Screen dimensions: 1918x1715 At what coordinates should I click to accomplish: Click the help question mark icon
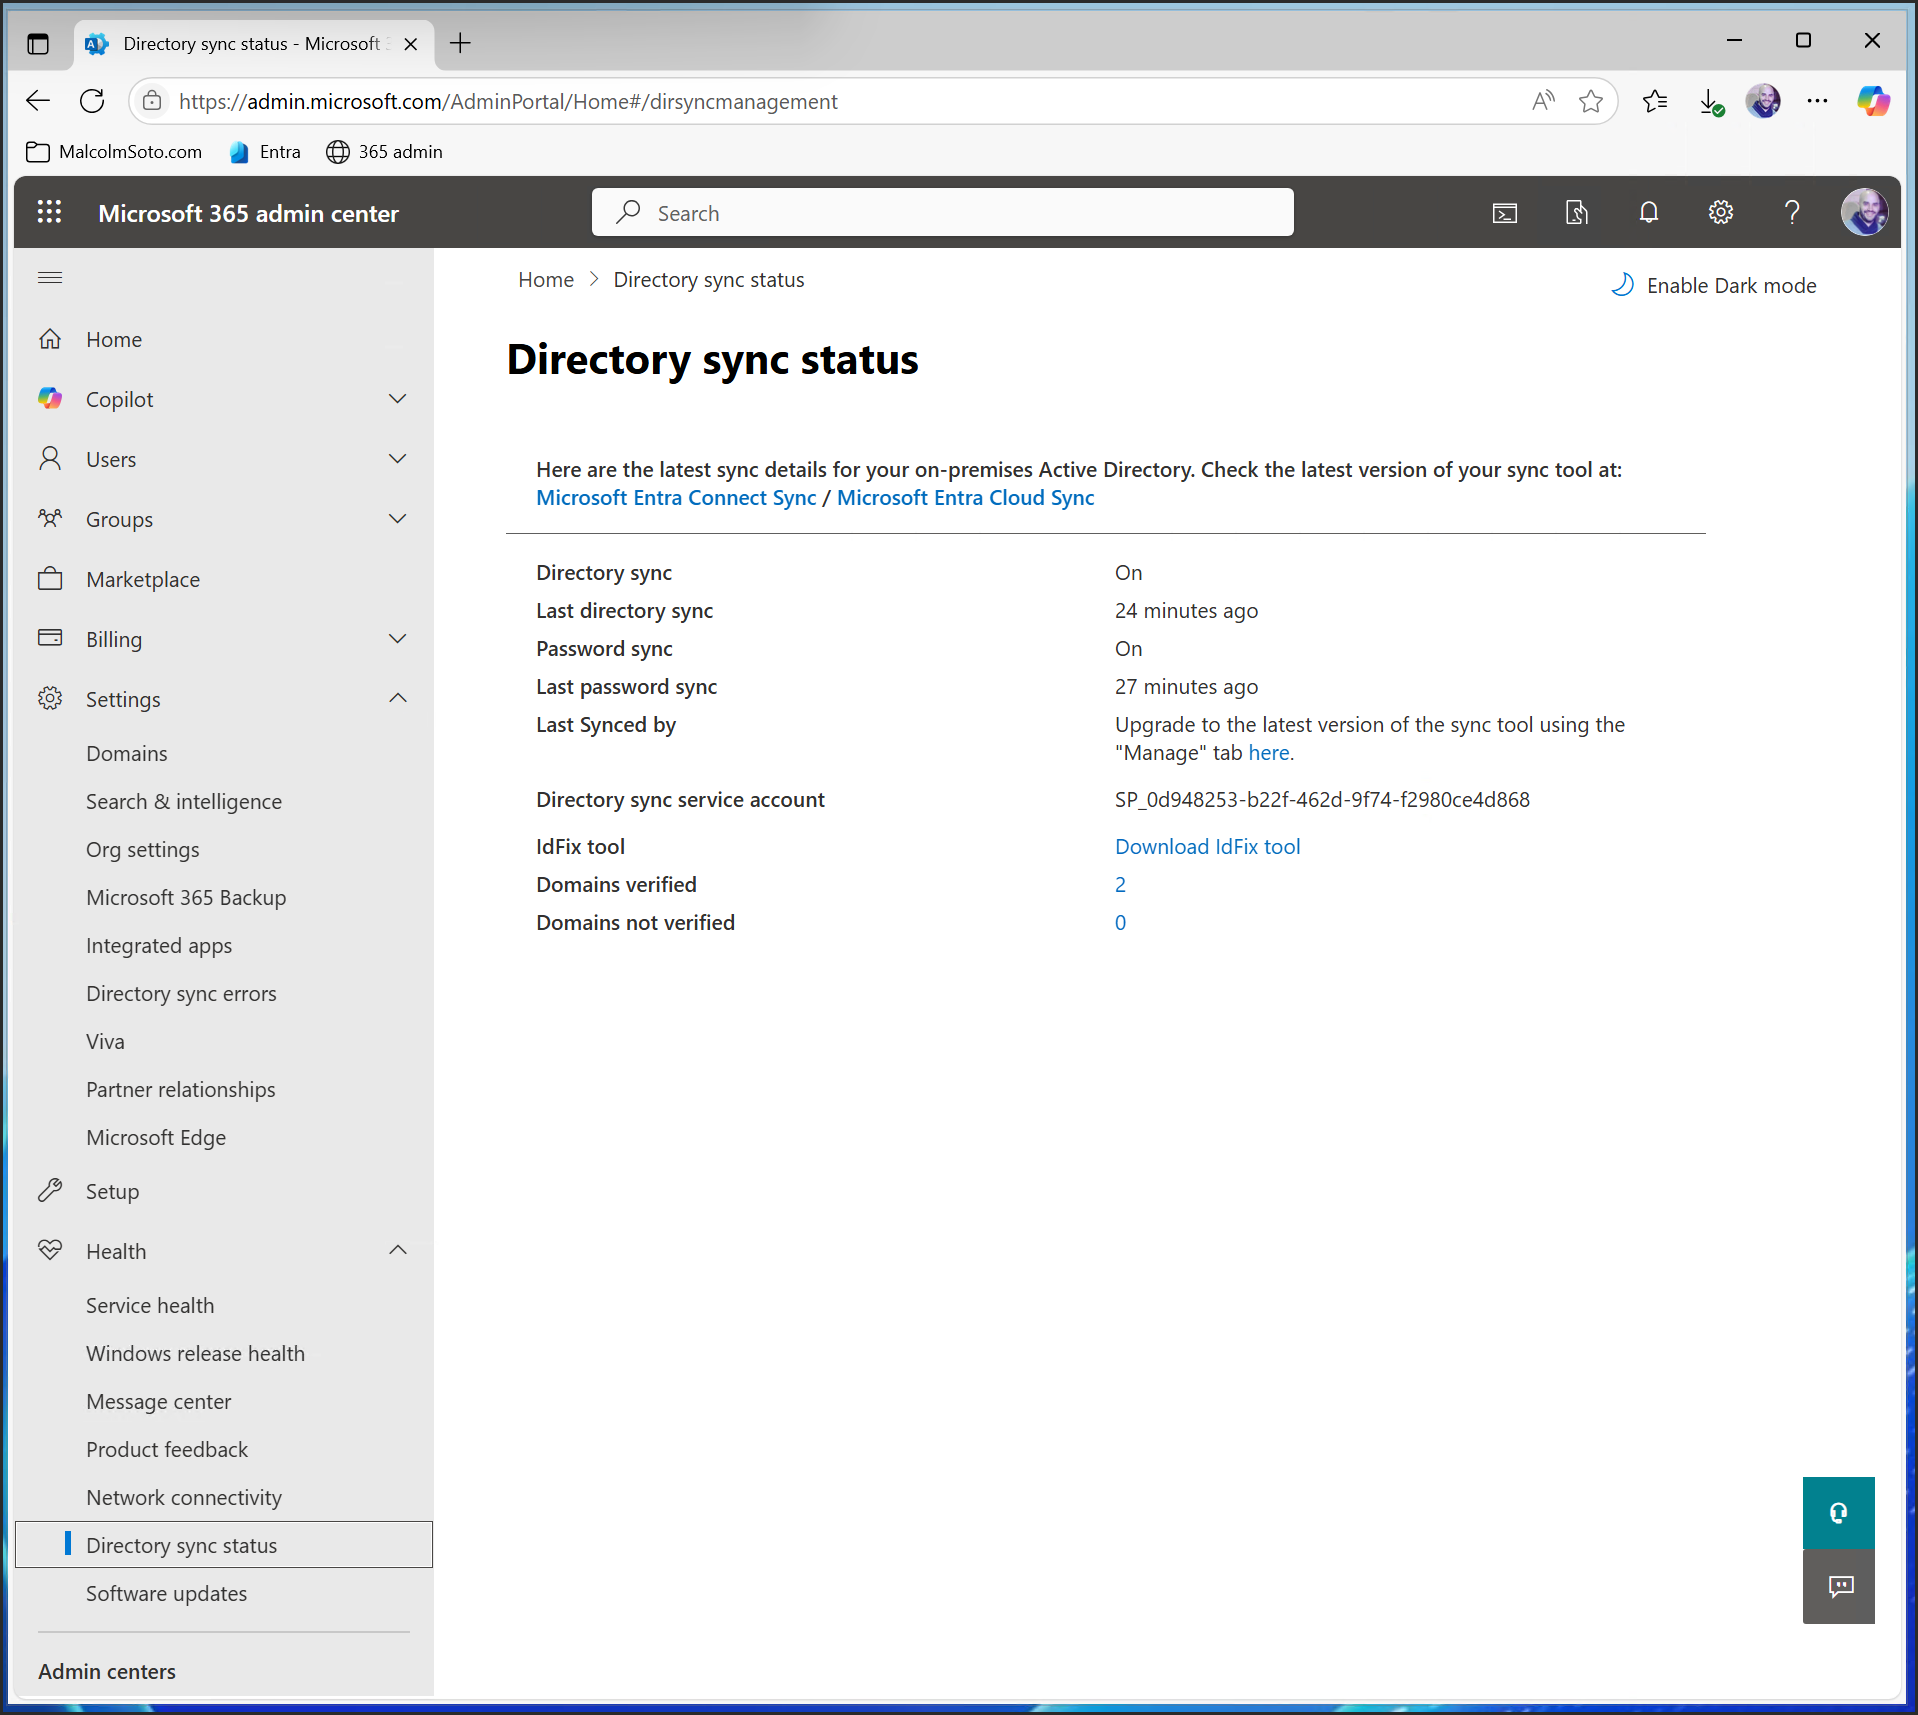pyautogui.click(x=1792, y=212)
